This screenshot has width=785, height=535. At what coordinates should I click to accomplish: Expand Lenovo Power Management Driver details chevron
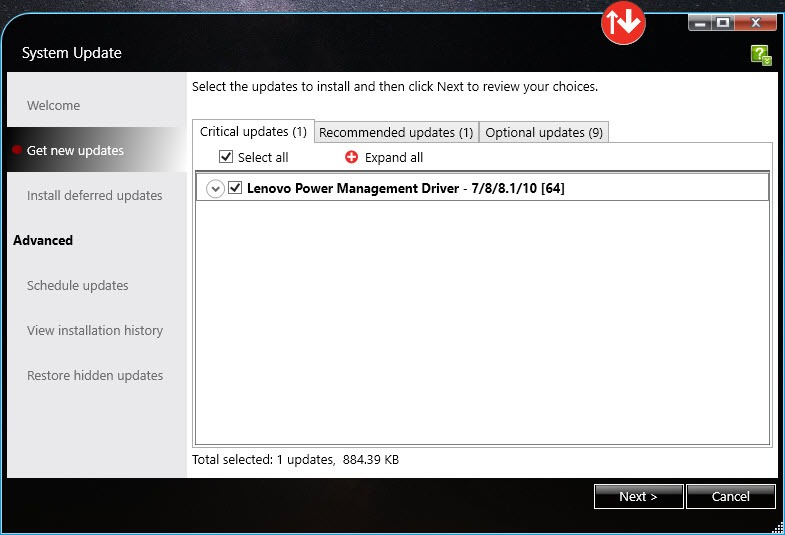point(215,189)
